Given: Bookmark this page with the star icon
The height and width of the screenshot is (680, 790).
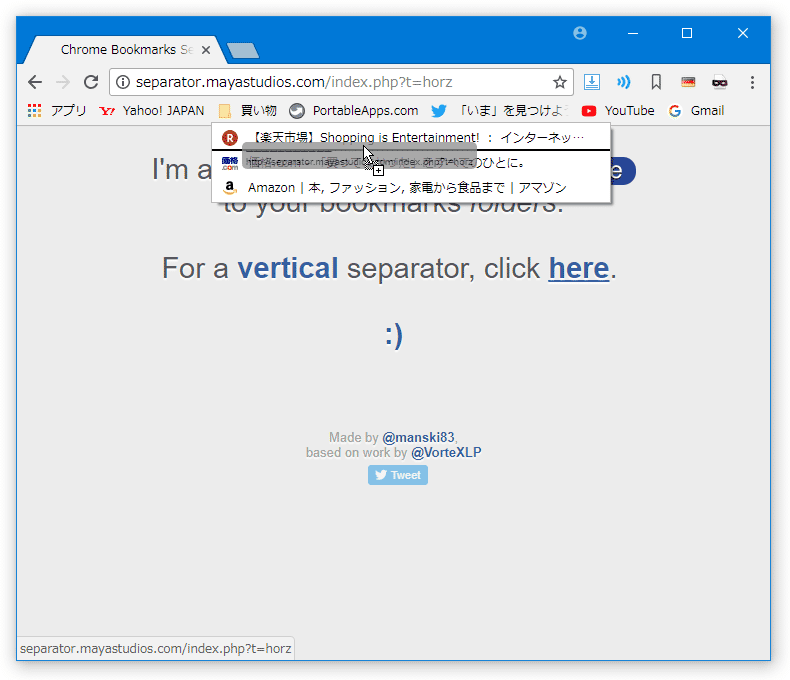Looking at the screenshot, I should 560,82.
